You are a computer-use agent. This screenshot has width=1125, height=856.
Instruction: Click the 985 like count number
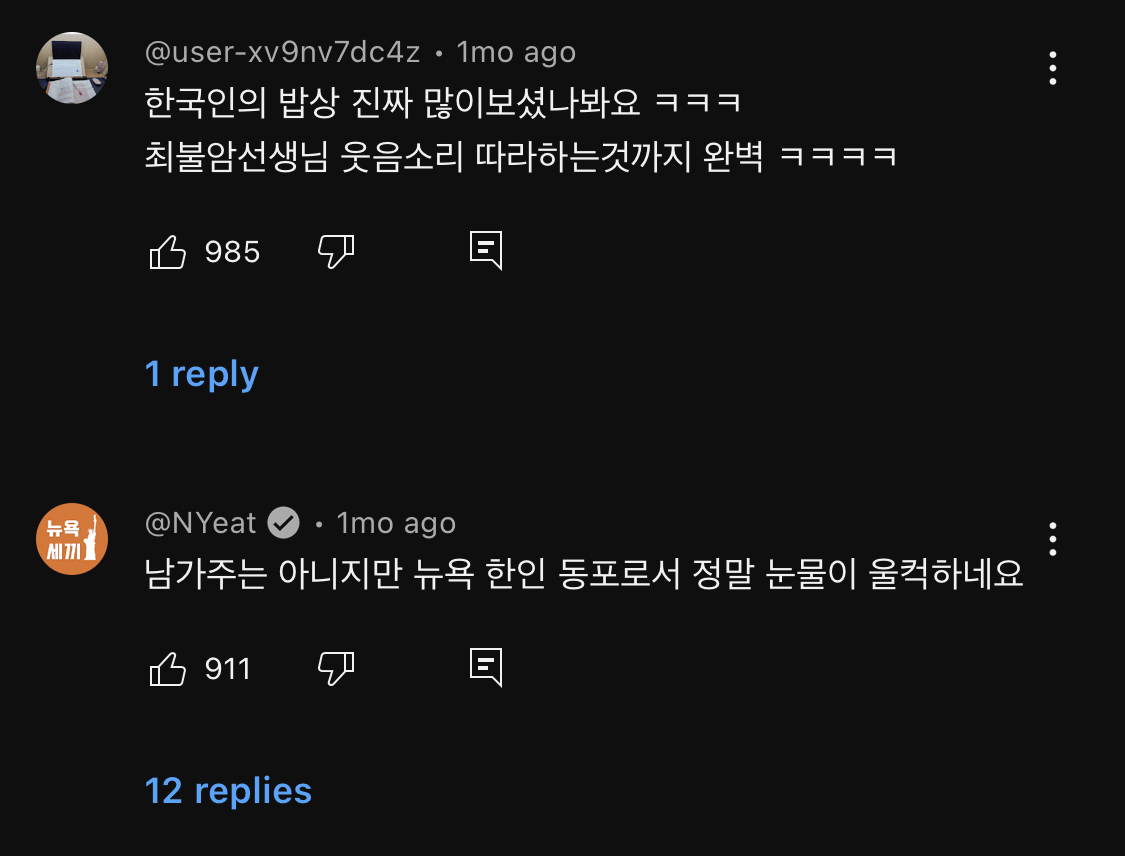(232, 252)
